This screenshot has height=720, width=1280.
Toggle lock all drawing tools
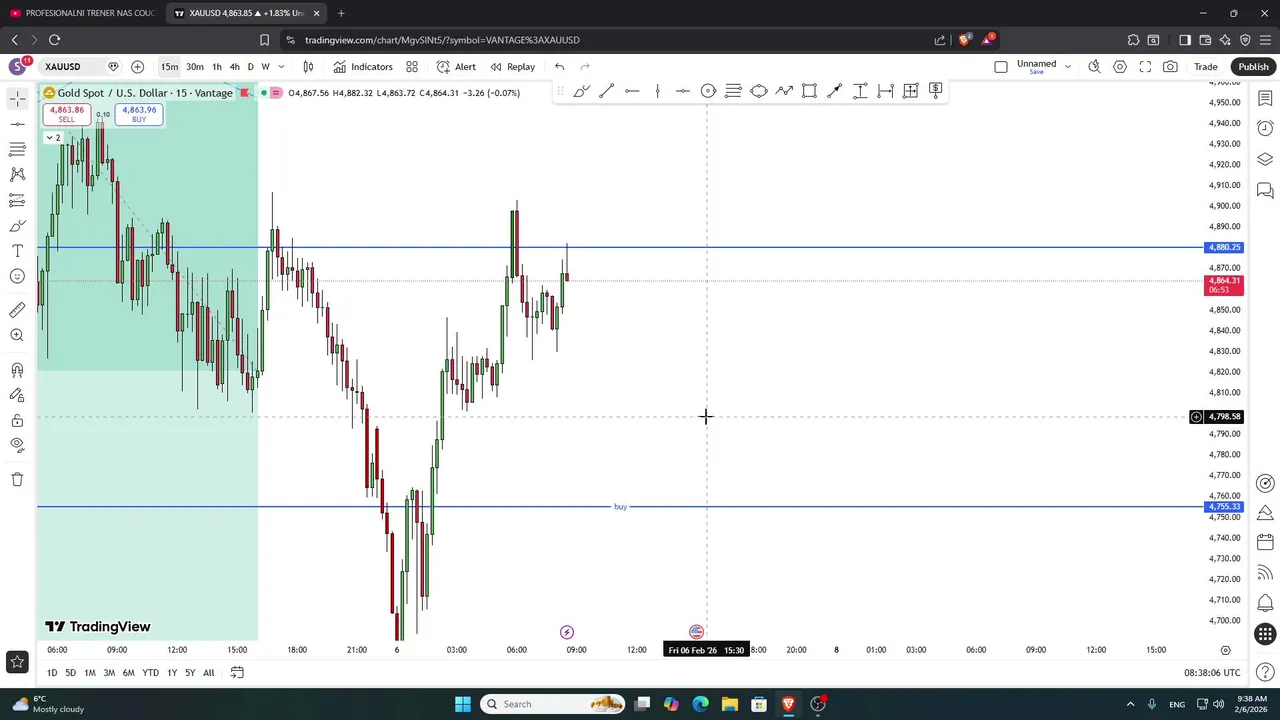coord(17,421)
